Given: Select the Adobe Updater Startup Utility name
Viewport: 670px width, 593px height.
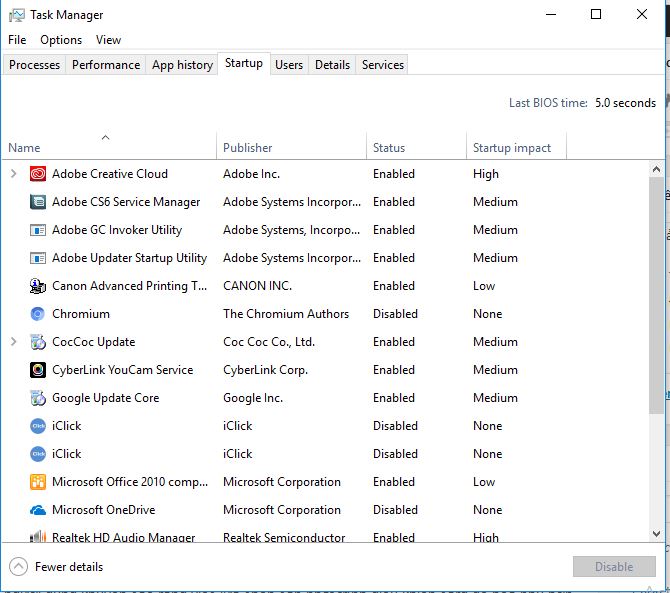Looking at the screenshot, I should (x=129, y=258).
